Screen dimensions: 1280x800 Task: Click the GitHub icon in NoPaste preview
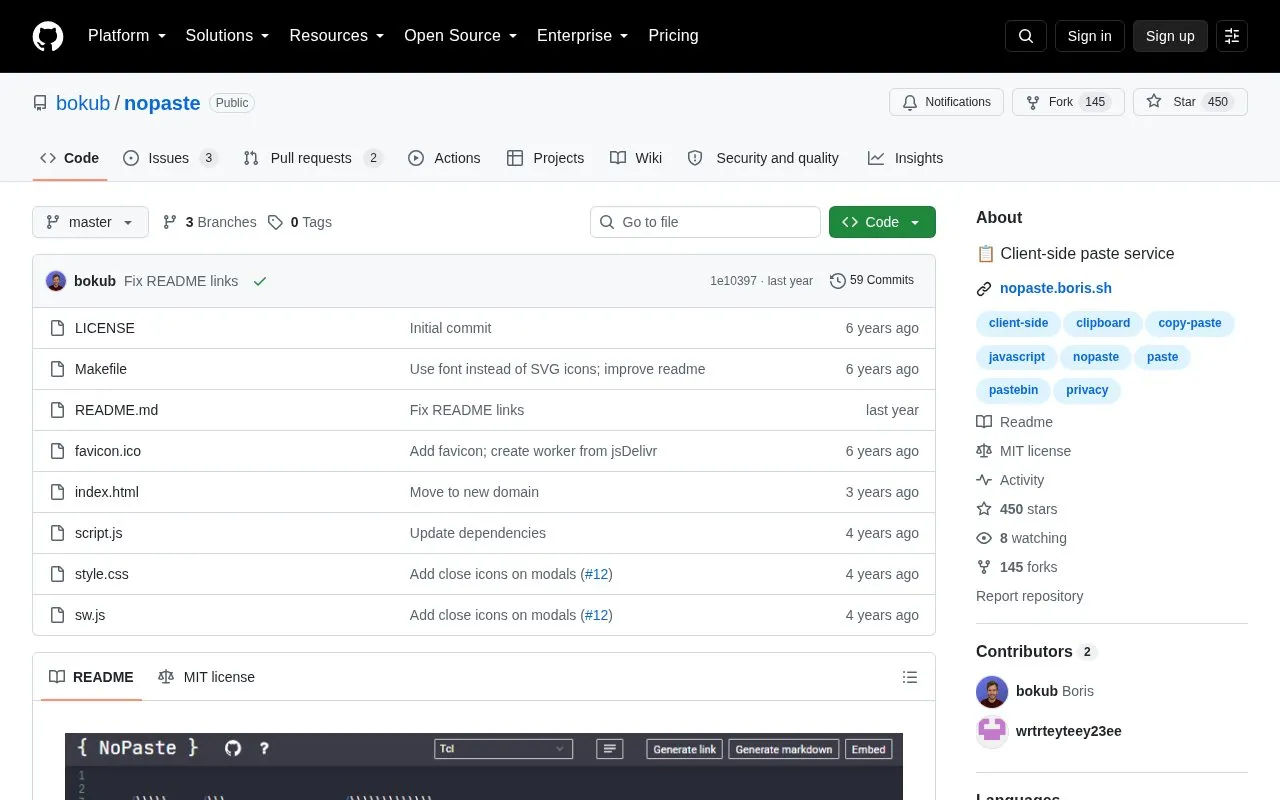click(x=233, y=748)
